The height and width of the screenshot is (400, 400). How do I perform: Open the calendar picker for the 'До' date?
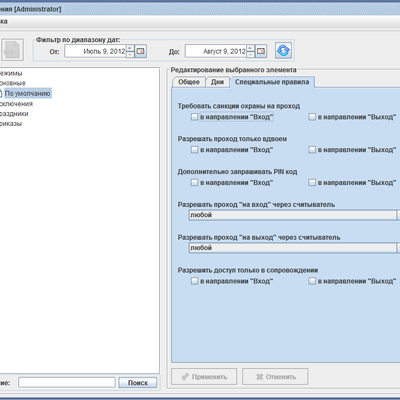(x=261, y=51)
